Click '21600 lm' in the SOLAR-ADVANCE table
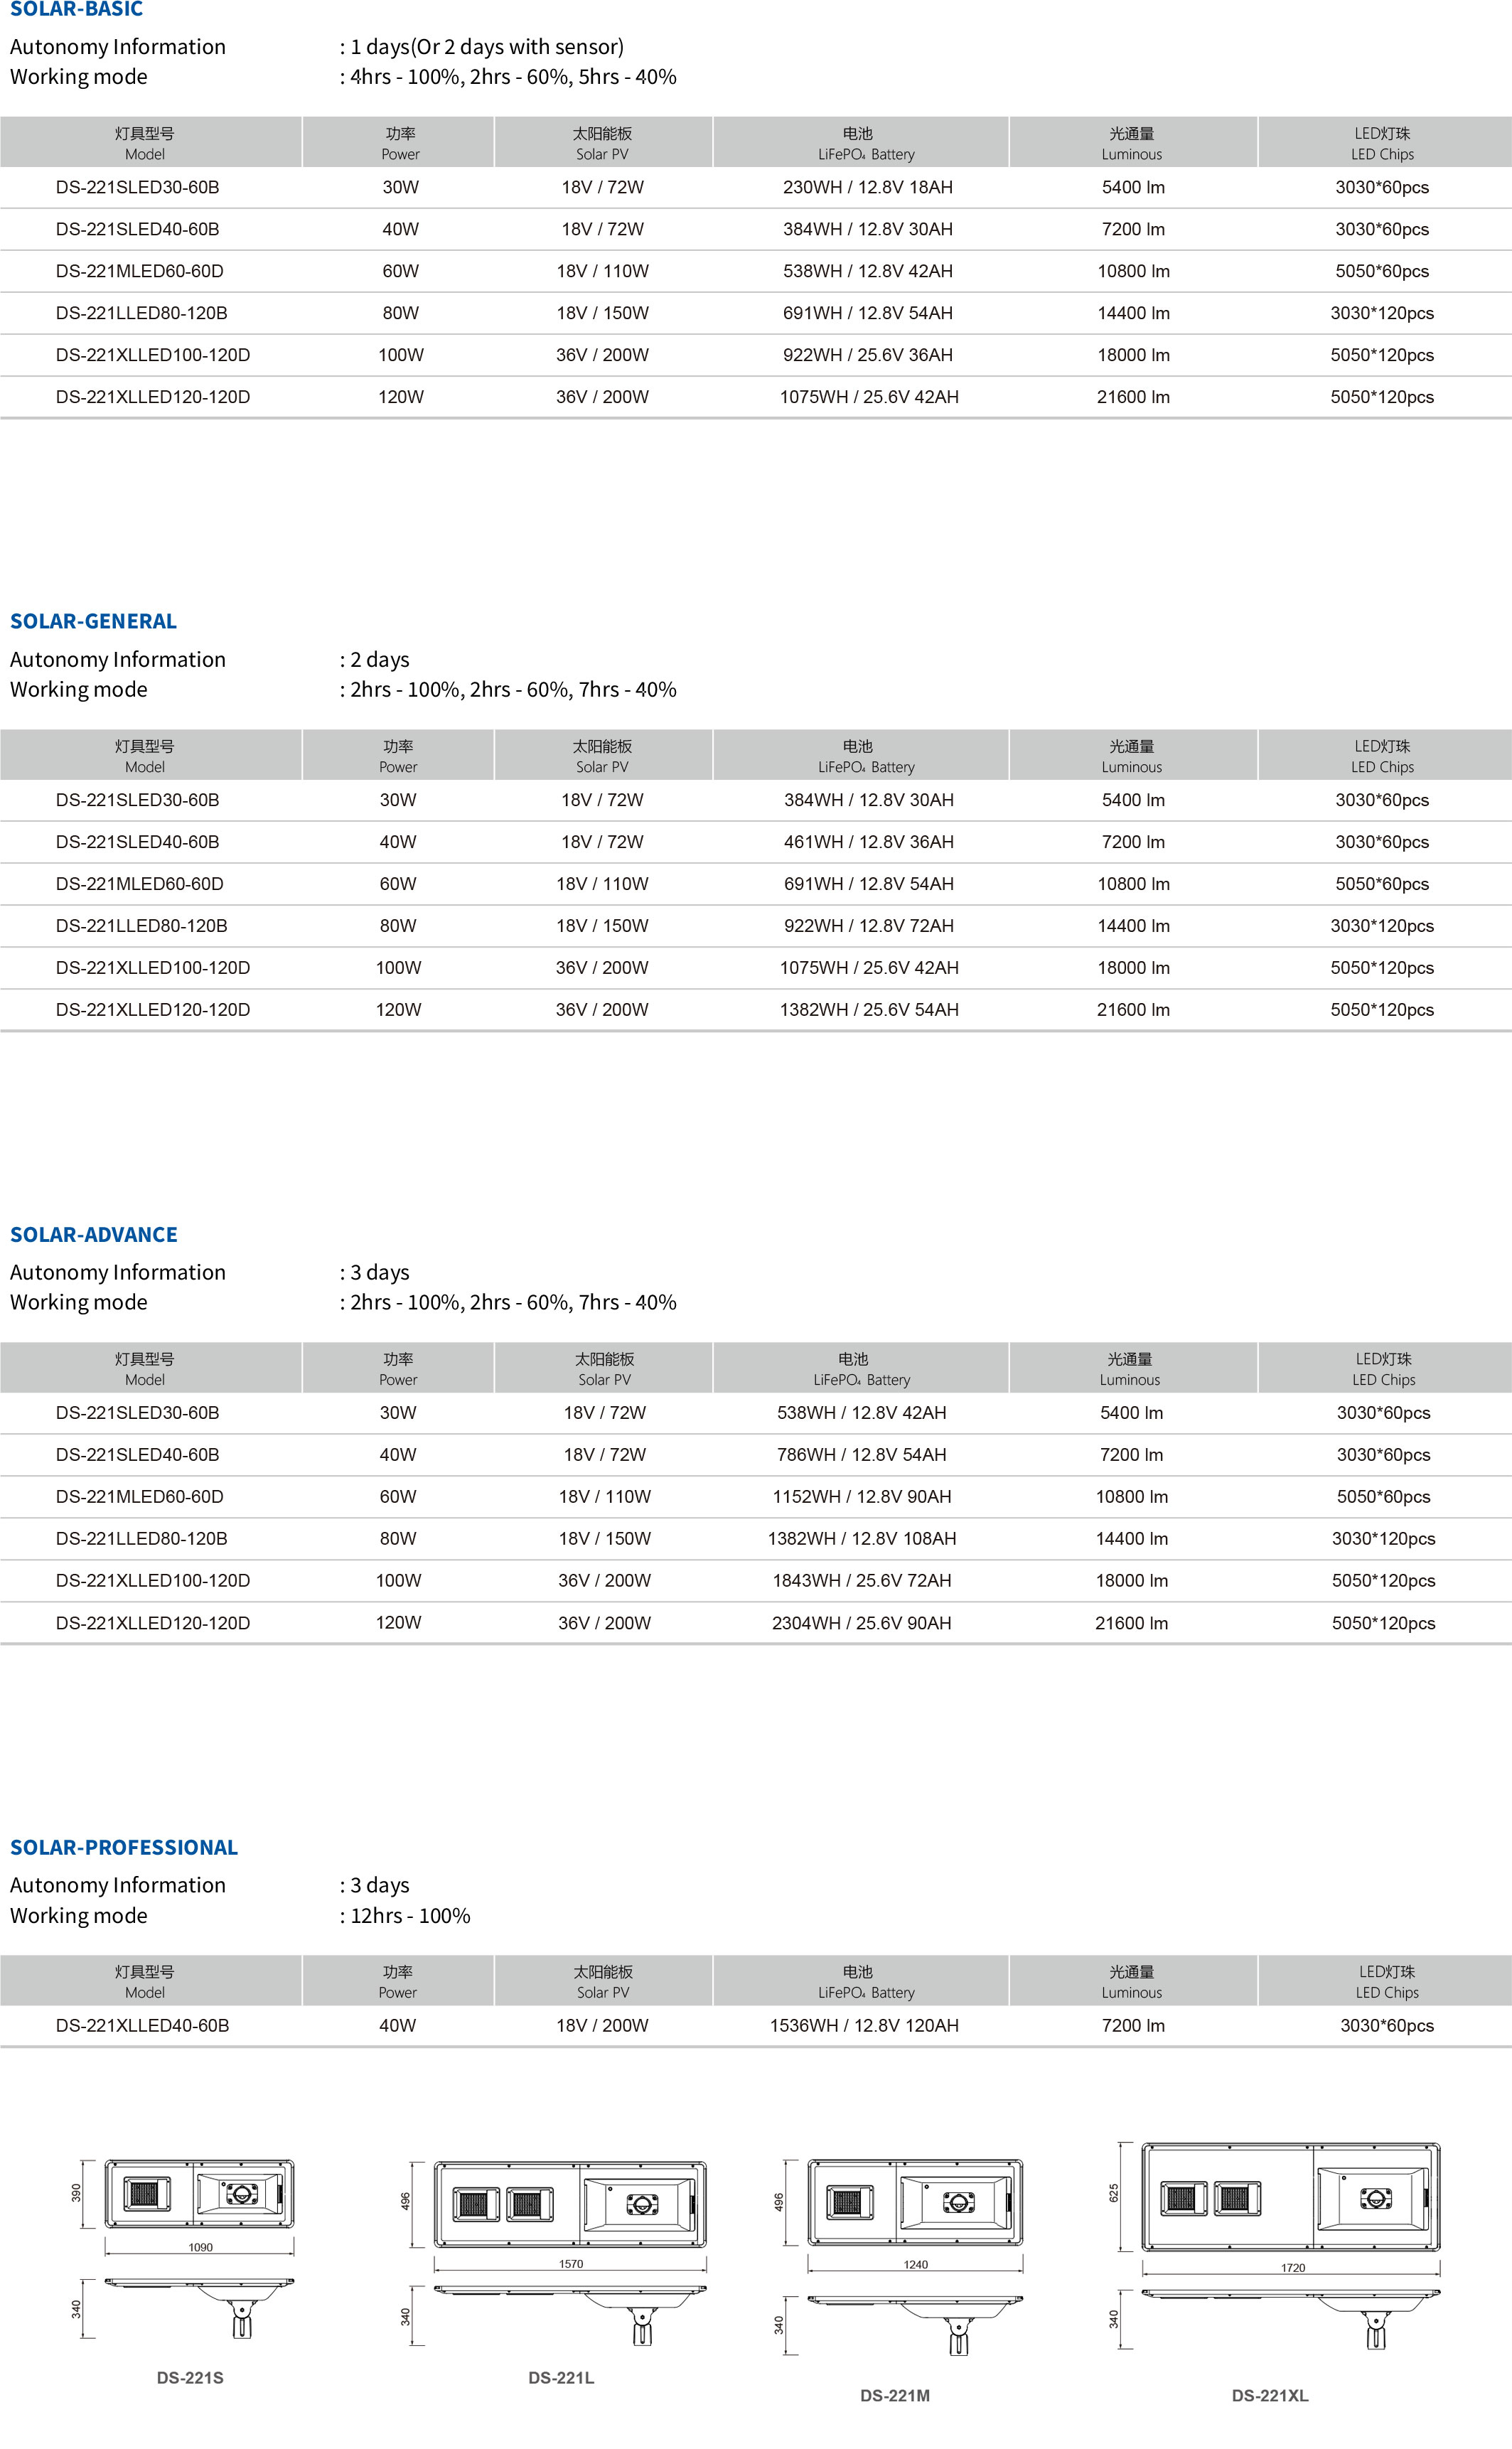 coord(1131,1623)
